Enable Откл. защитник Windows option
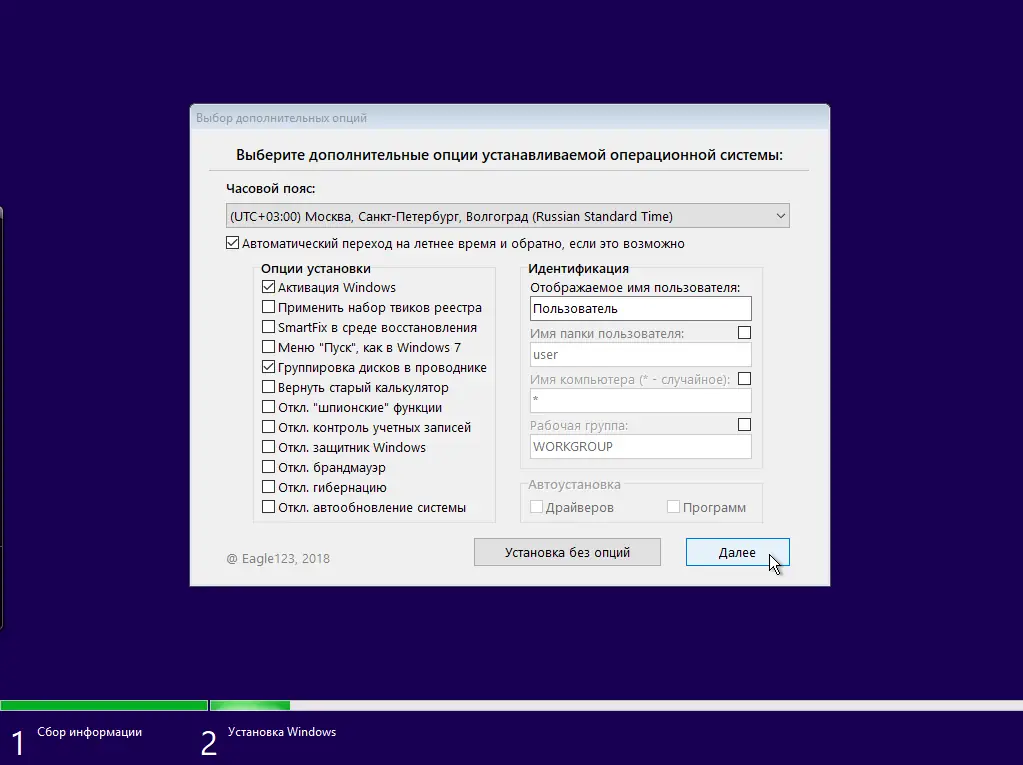Screen dimensions: 1023x765 coord(268,447)
